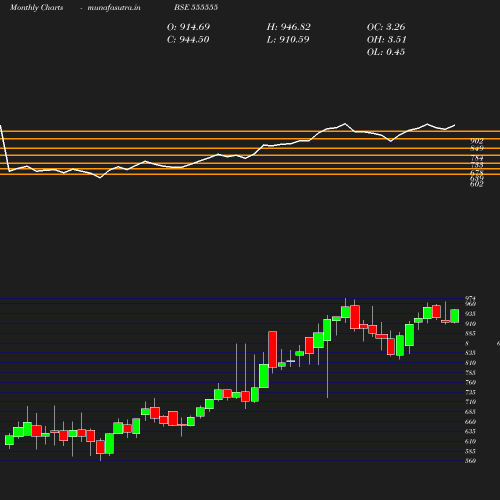Click the "BSE 555555" ticker label
This screenshot has width=500, height=500.
pos(196,7)
